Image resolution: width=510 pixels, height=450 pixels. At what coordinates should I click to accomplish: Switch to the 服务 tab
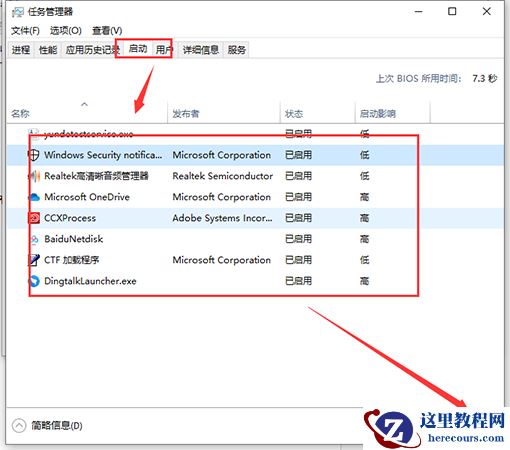pos(237,50)
